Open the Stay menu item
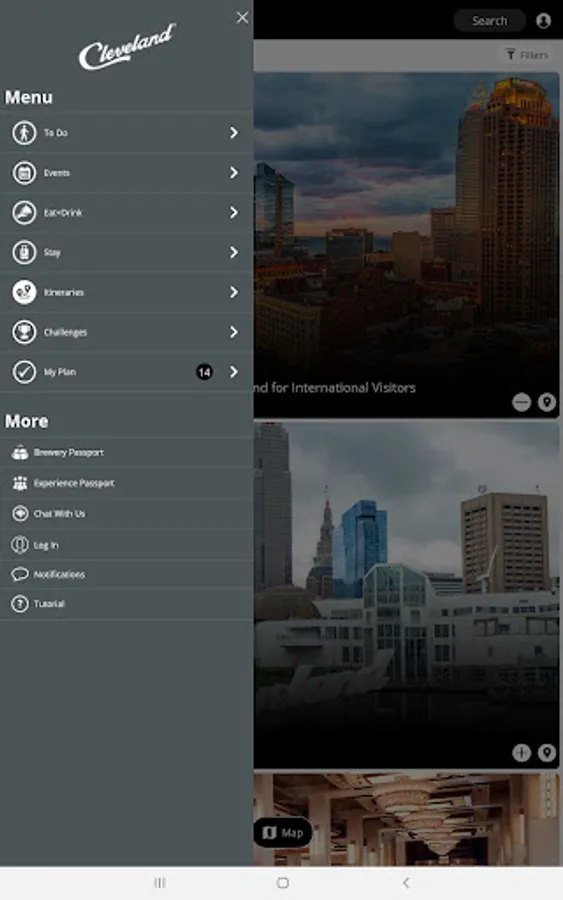Screen dimensions: 563x900 (126, 253)
